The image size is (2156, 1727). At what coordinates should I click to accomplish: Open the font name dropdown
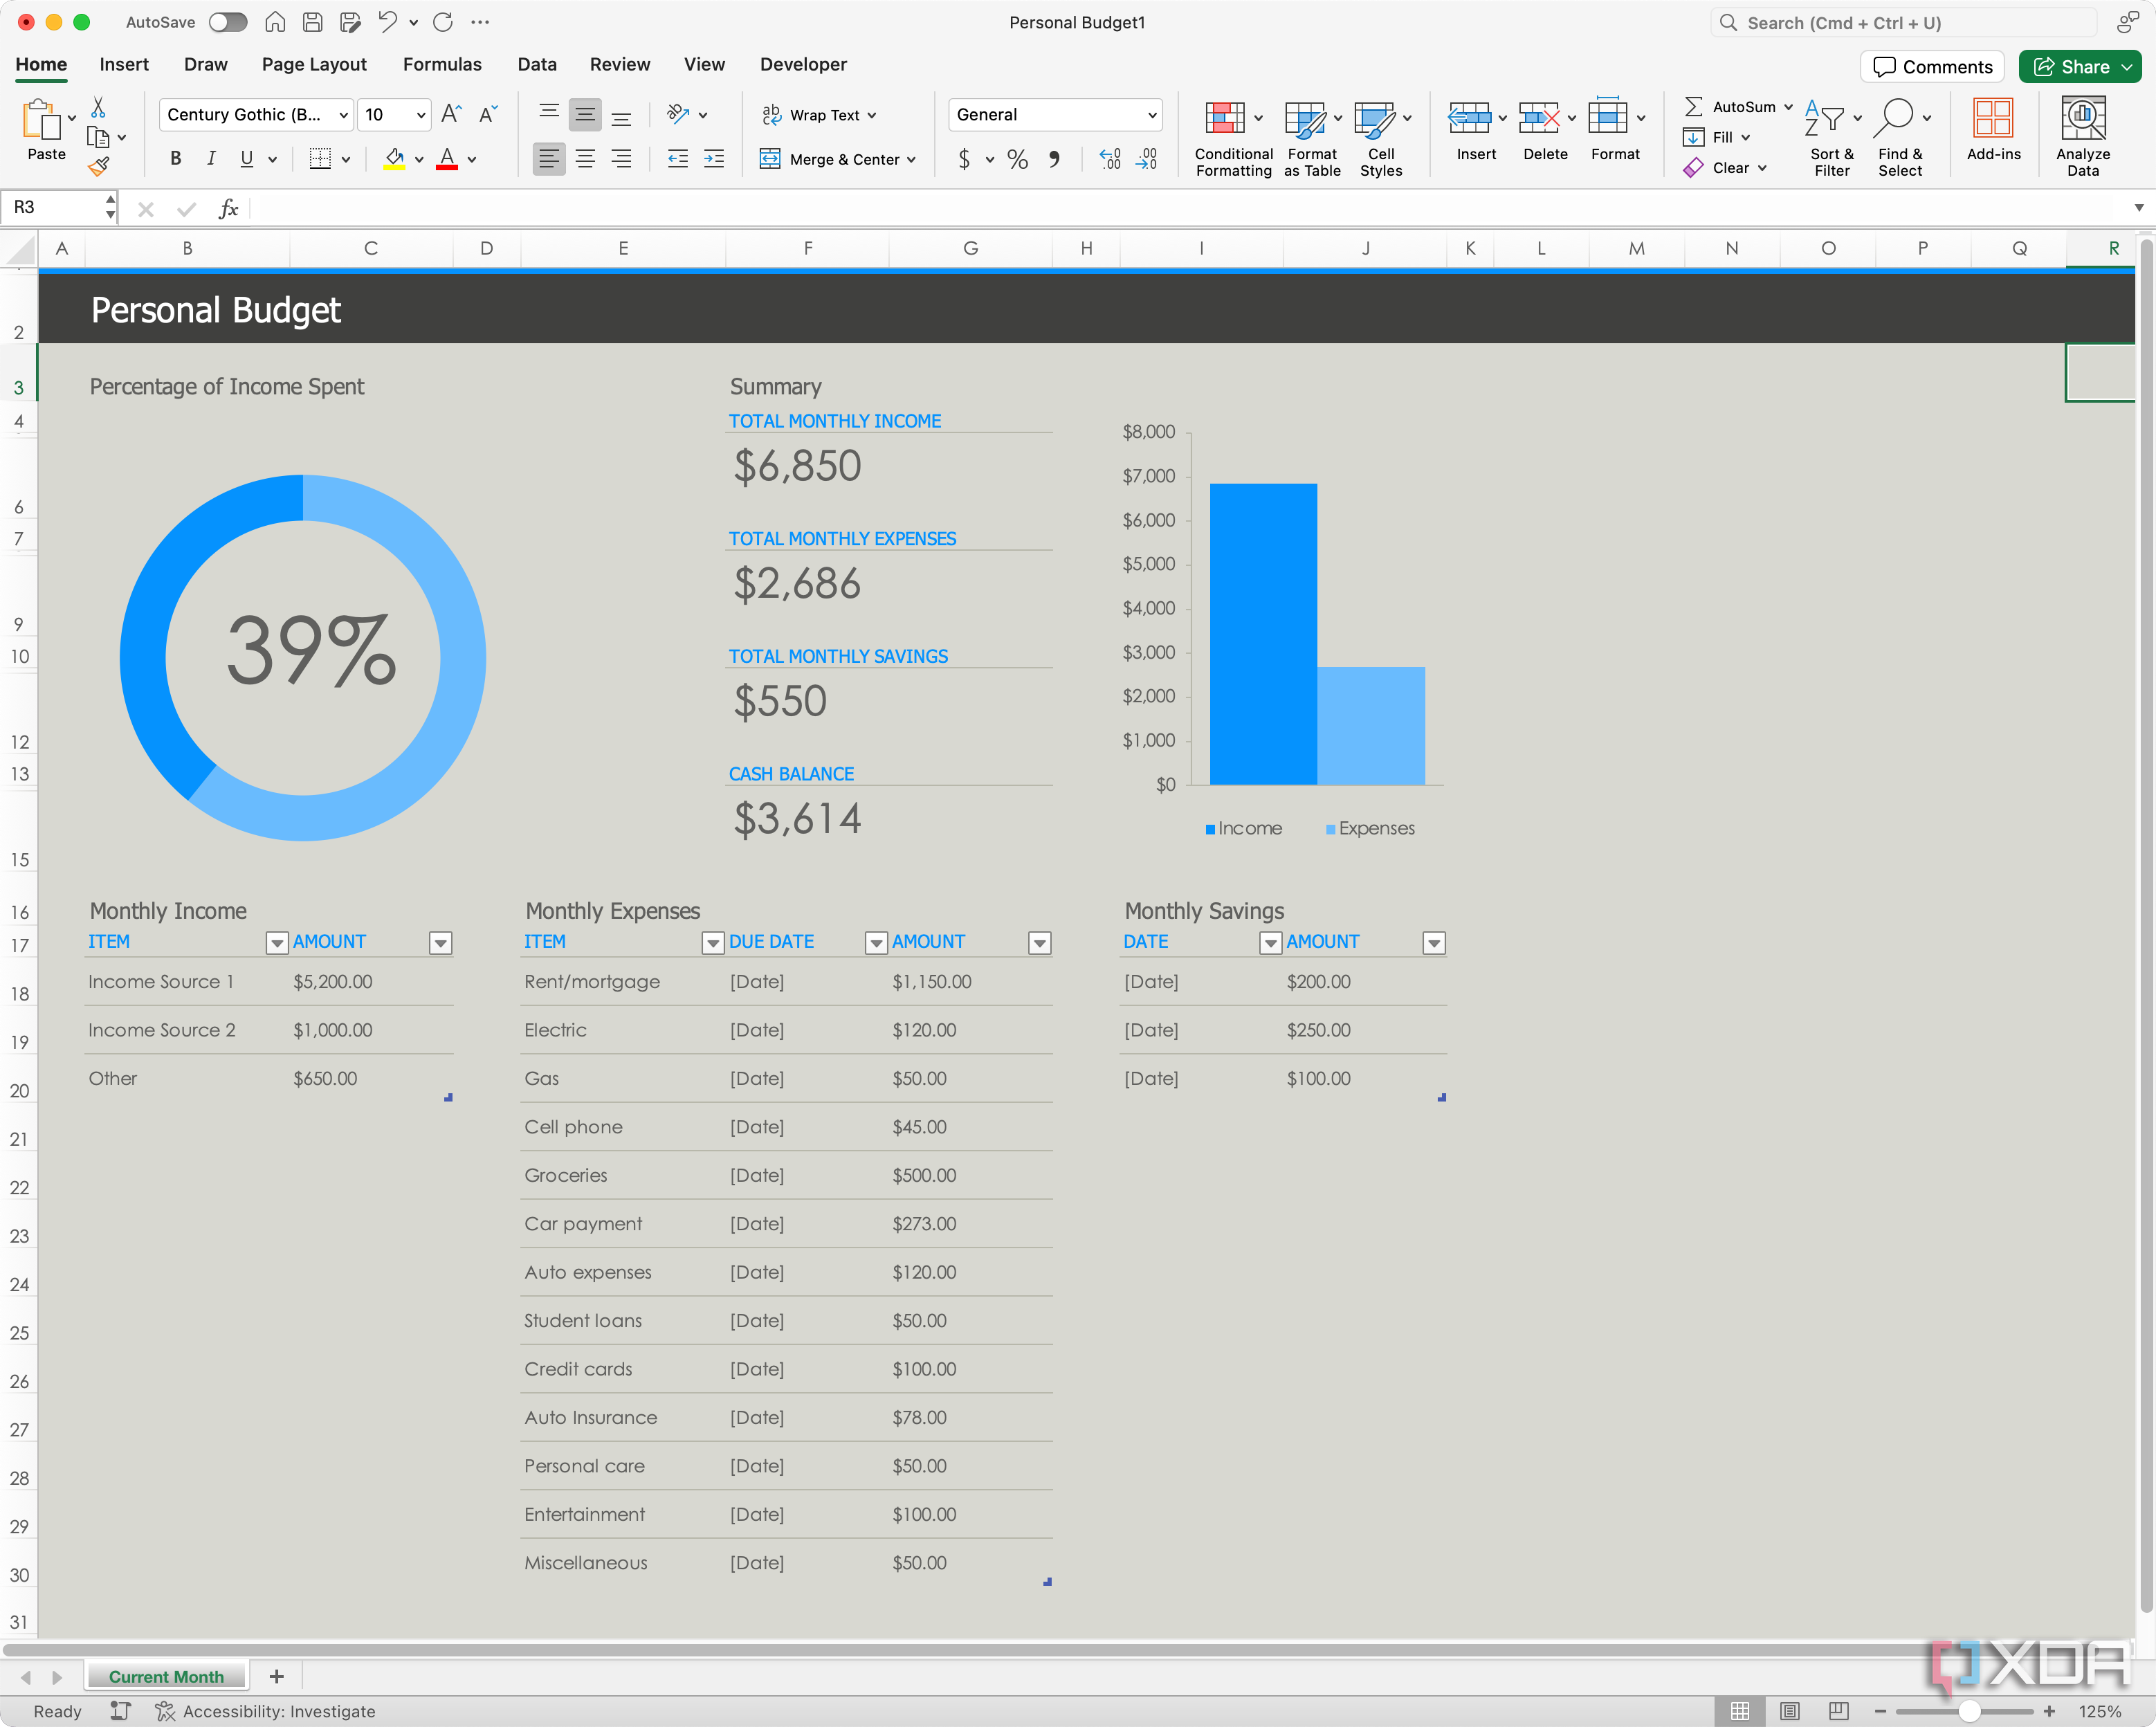click(x=343, y=115)
